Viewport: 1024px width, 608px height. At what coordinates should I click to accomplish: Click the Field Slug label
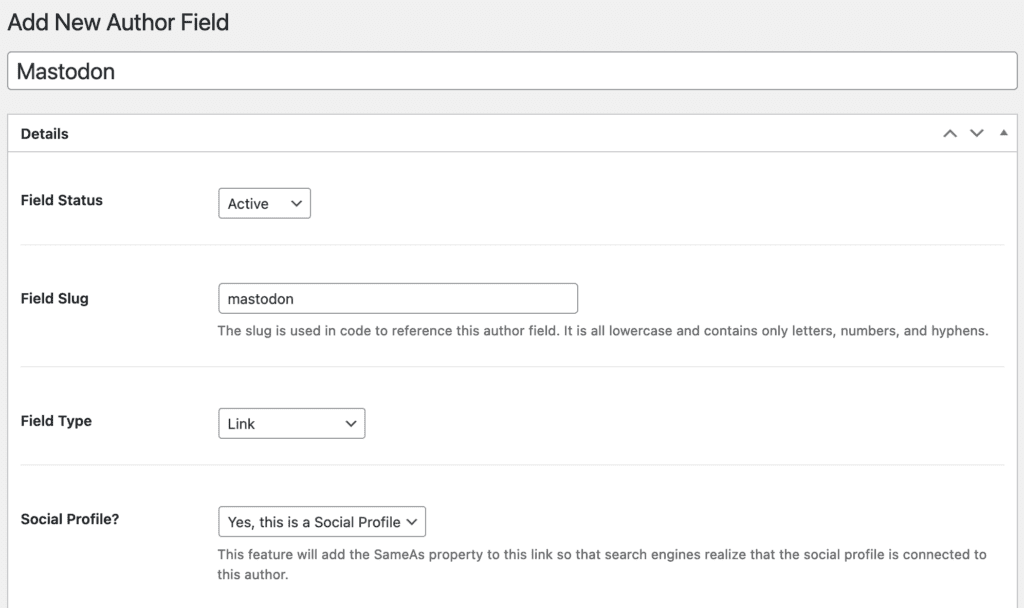[55, 298]
